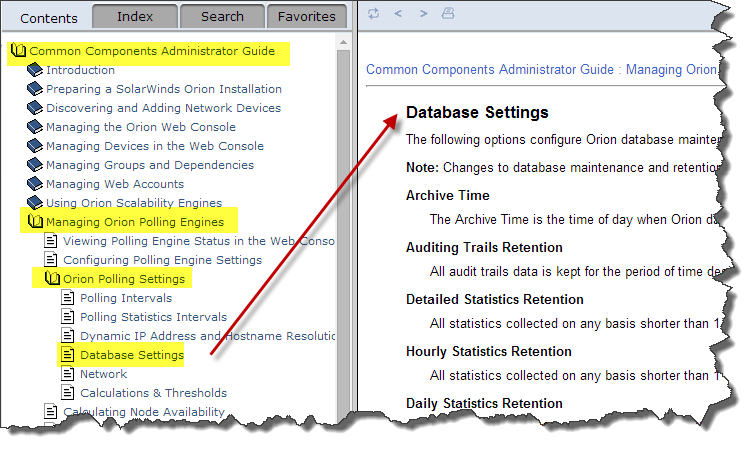Open the Favorites tab
This screenshot has width=755, height=453.
[307, 16]
